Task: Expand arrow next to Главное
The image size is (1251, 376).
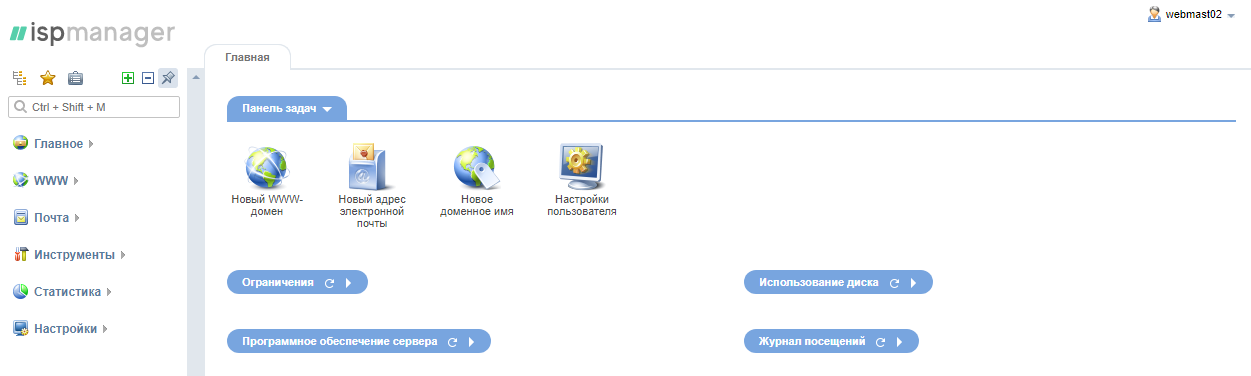Action: pyautogui.click(x=91, y=144)
